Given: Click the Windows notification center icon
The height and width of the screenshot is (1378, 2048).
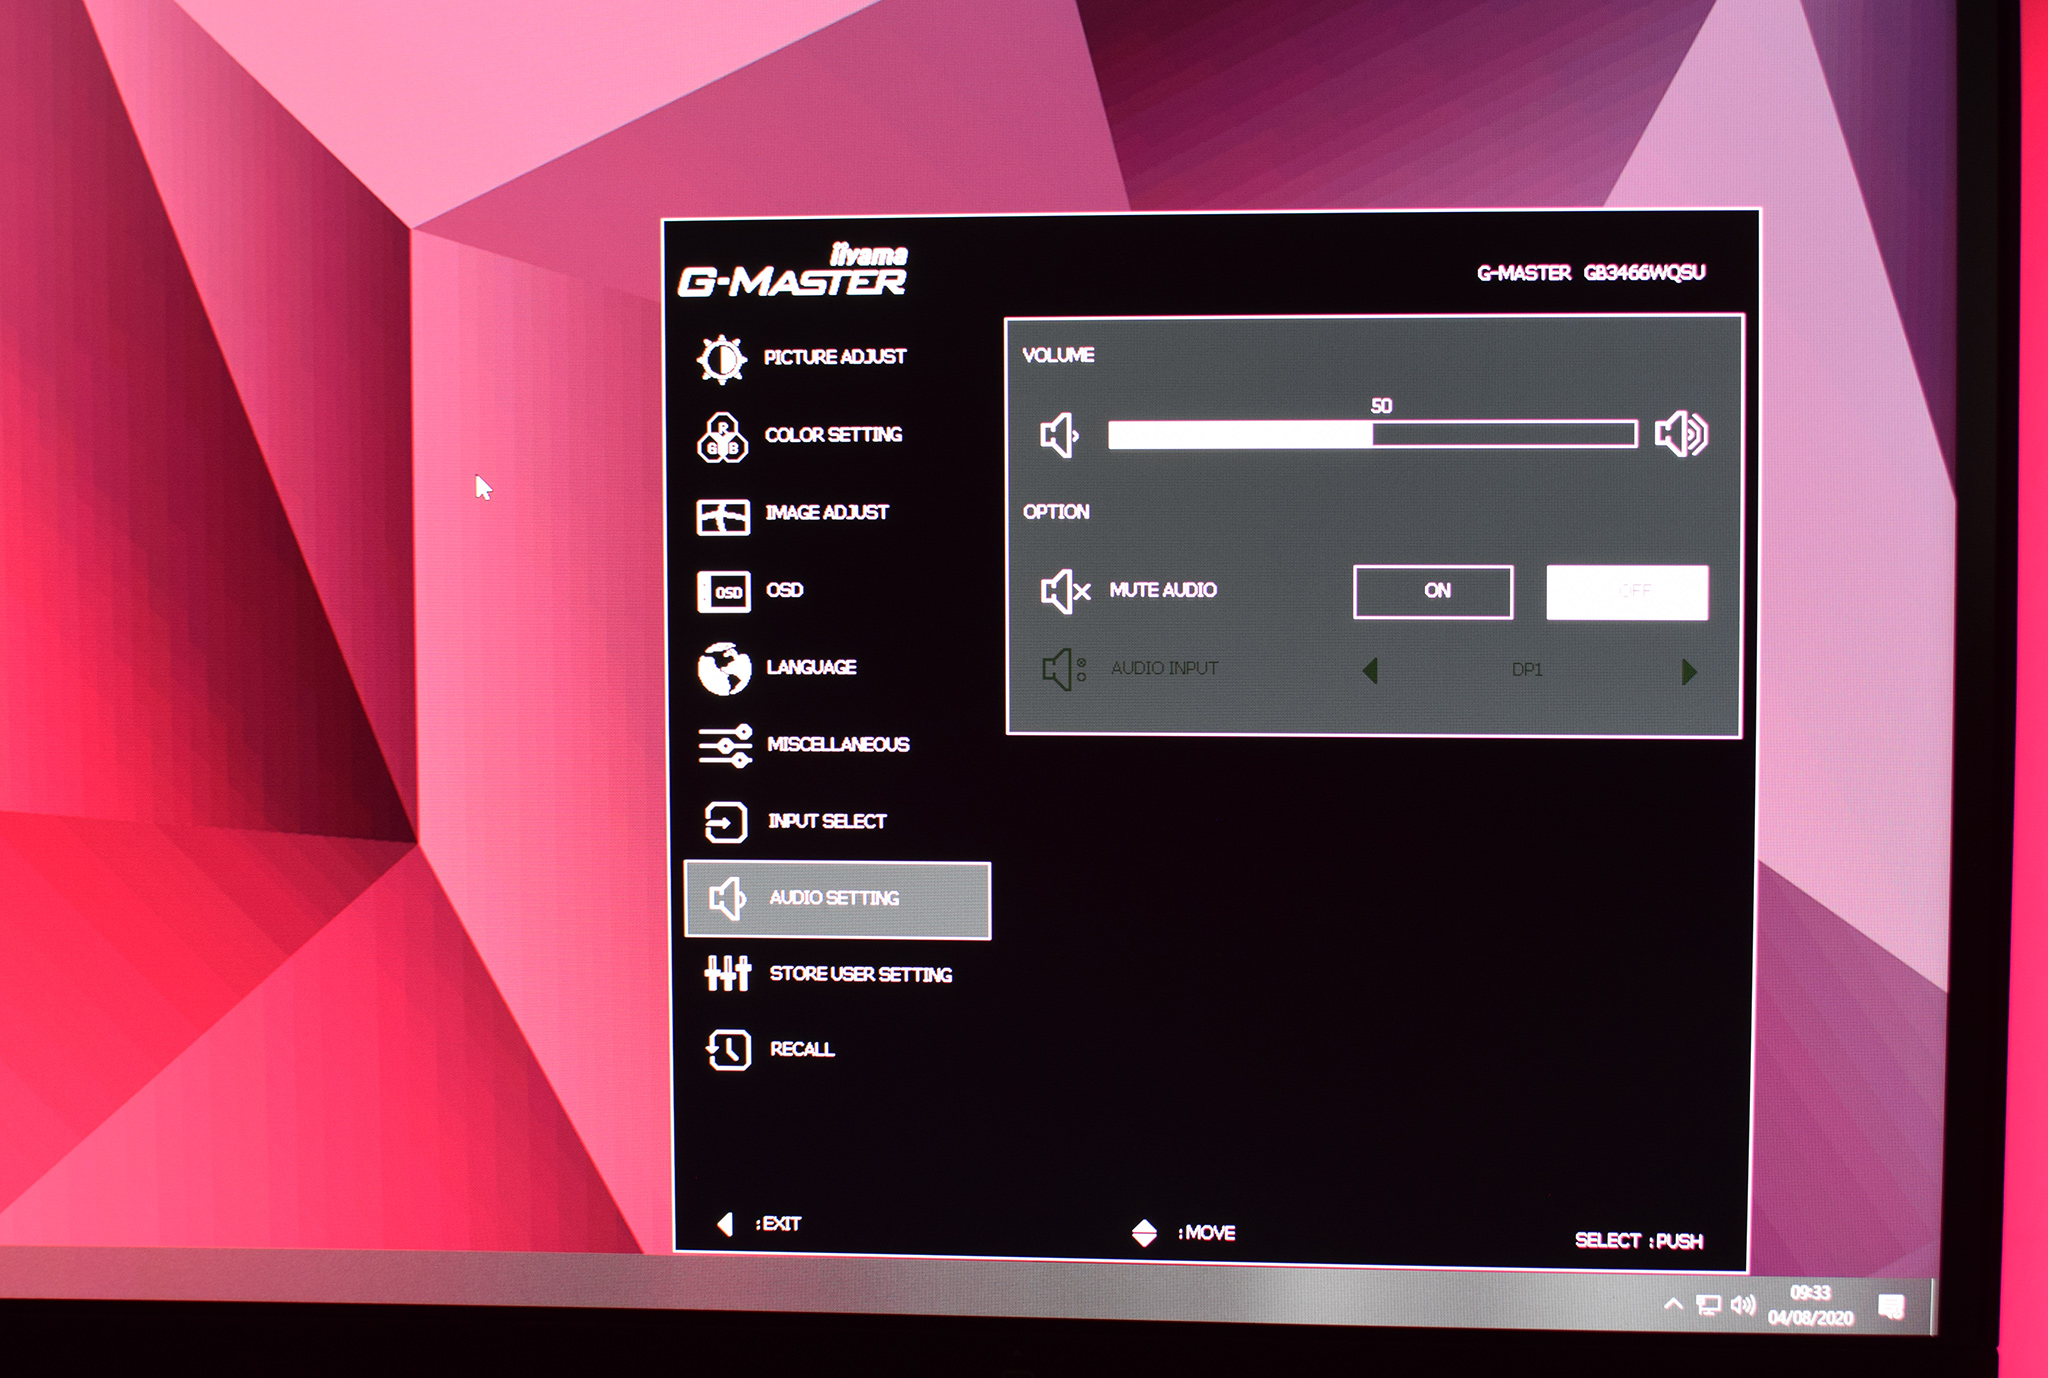Looking at the screenshot, I should pos(1890,1307).
